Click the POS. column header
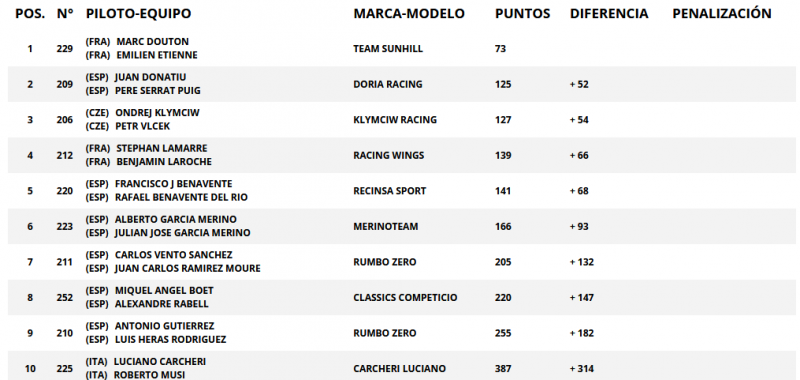 pos(30,14)
